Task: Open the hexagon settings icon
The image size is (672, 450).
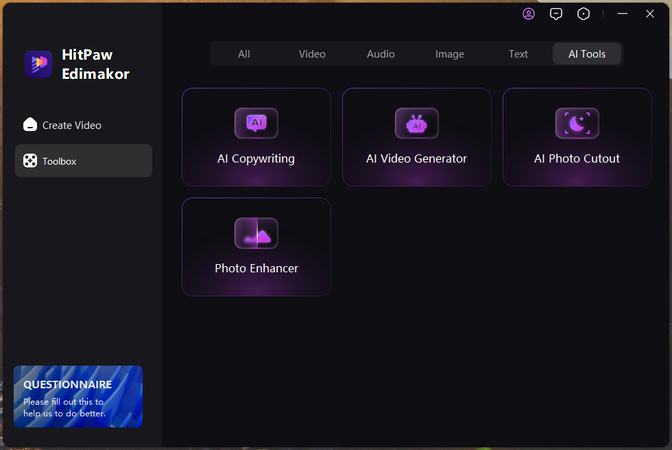Action: 584,14
